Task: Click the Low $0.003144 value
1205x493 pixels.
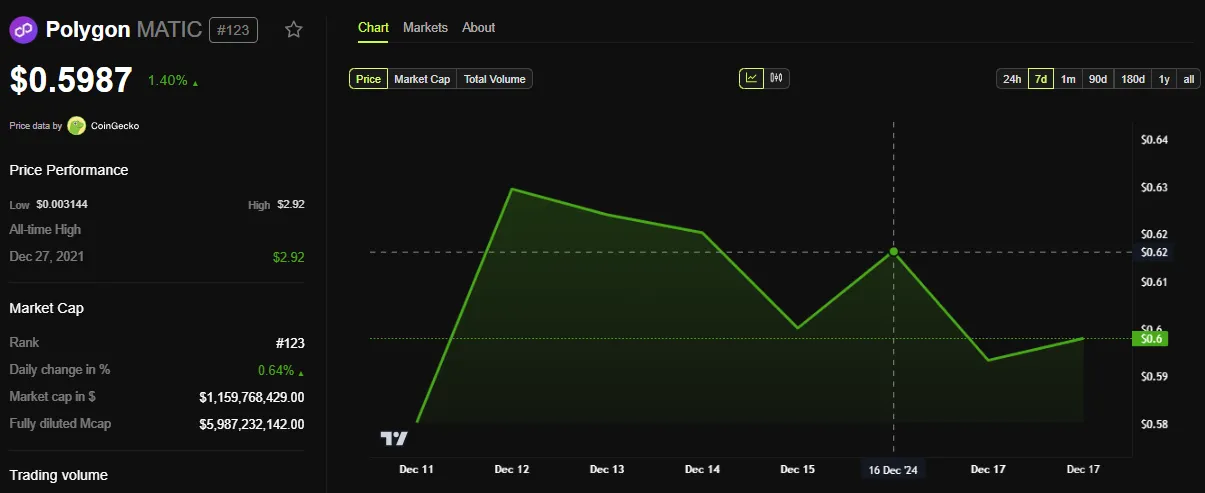Action: (62, 204)
